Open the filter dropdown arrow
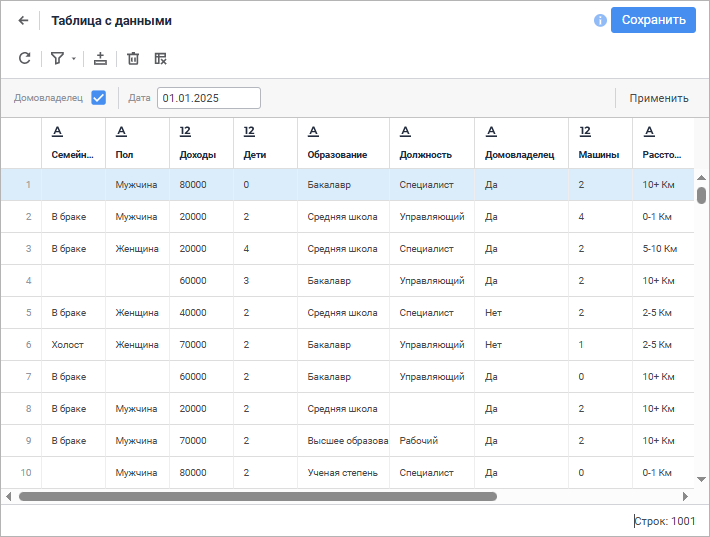 click(x=73, y=59)
